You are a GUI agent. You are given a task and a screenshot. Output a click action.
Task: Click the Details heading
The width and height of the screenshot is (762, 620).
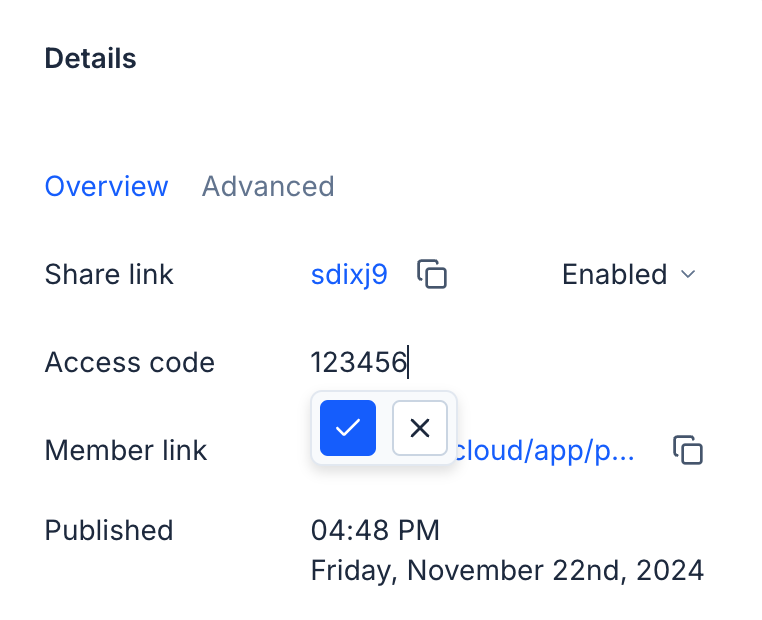tap(91, 58)
